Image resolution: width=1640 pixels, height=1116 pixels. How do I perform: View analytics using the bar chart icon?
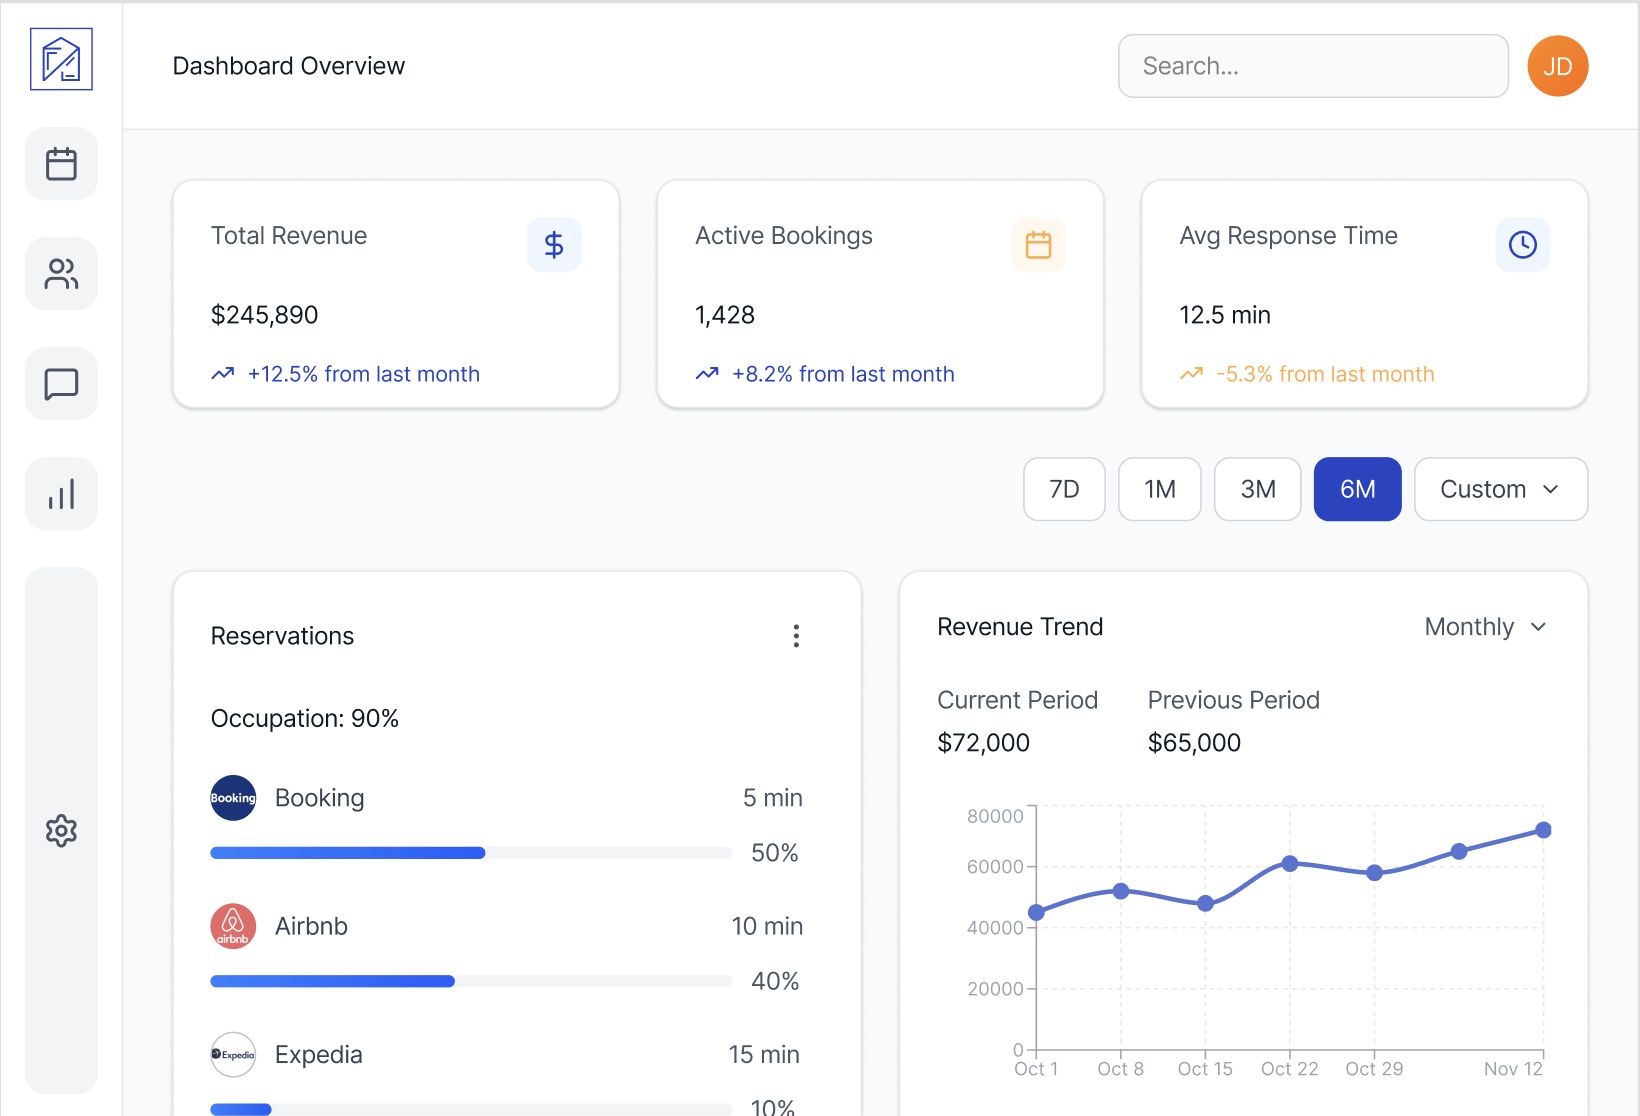coord(61,493)
